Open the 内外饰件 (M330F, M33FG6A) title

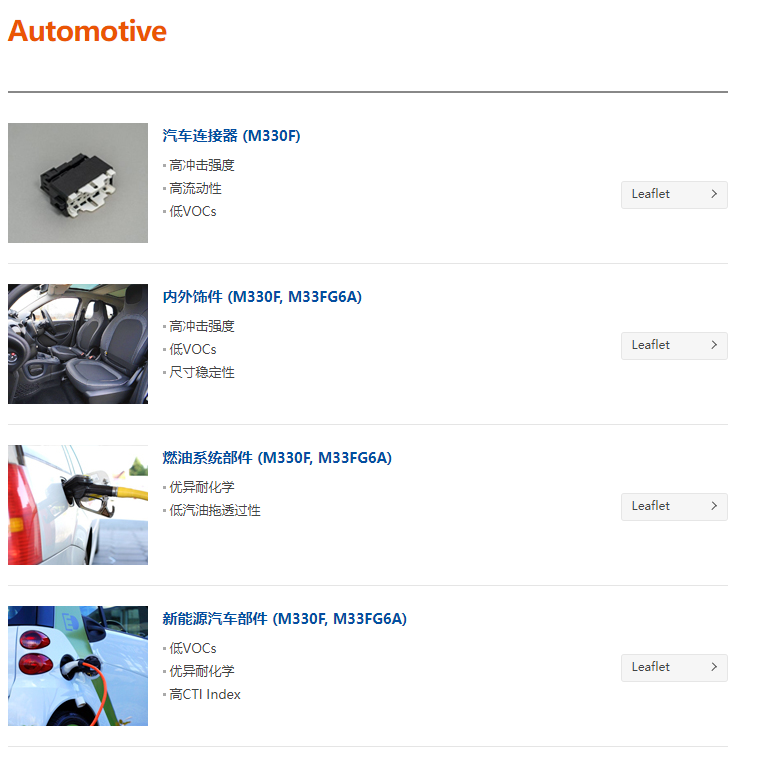[x=262, y=297]
